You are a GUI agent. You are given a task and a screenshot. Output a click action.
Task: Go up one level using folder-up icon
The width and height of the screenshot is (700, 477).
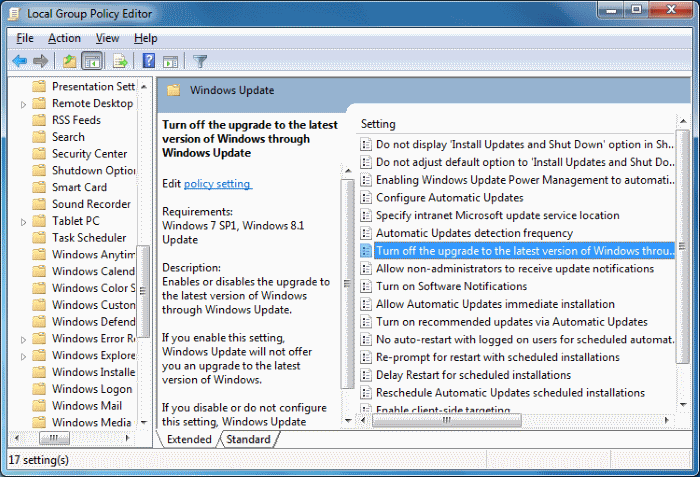coord(69,61)
